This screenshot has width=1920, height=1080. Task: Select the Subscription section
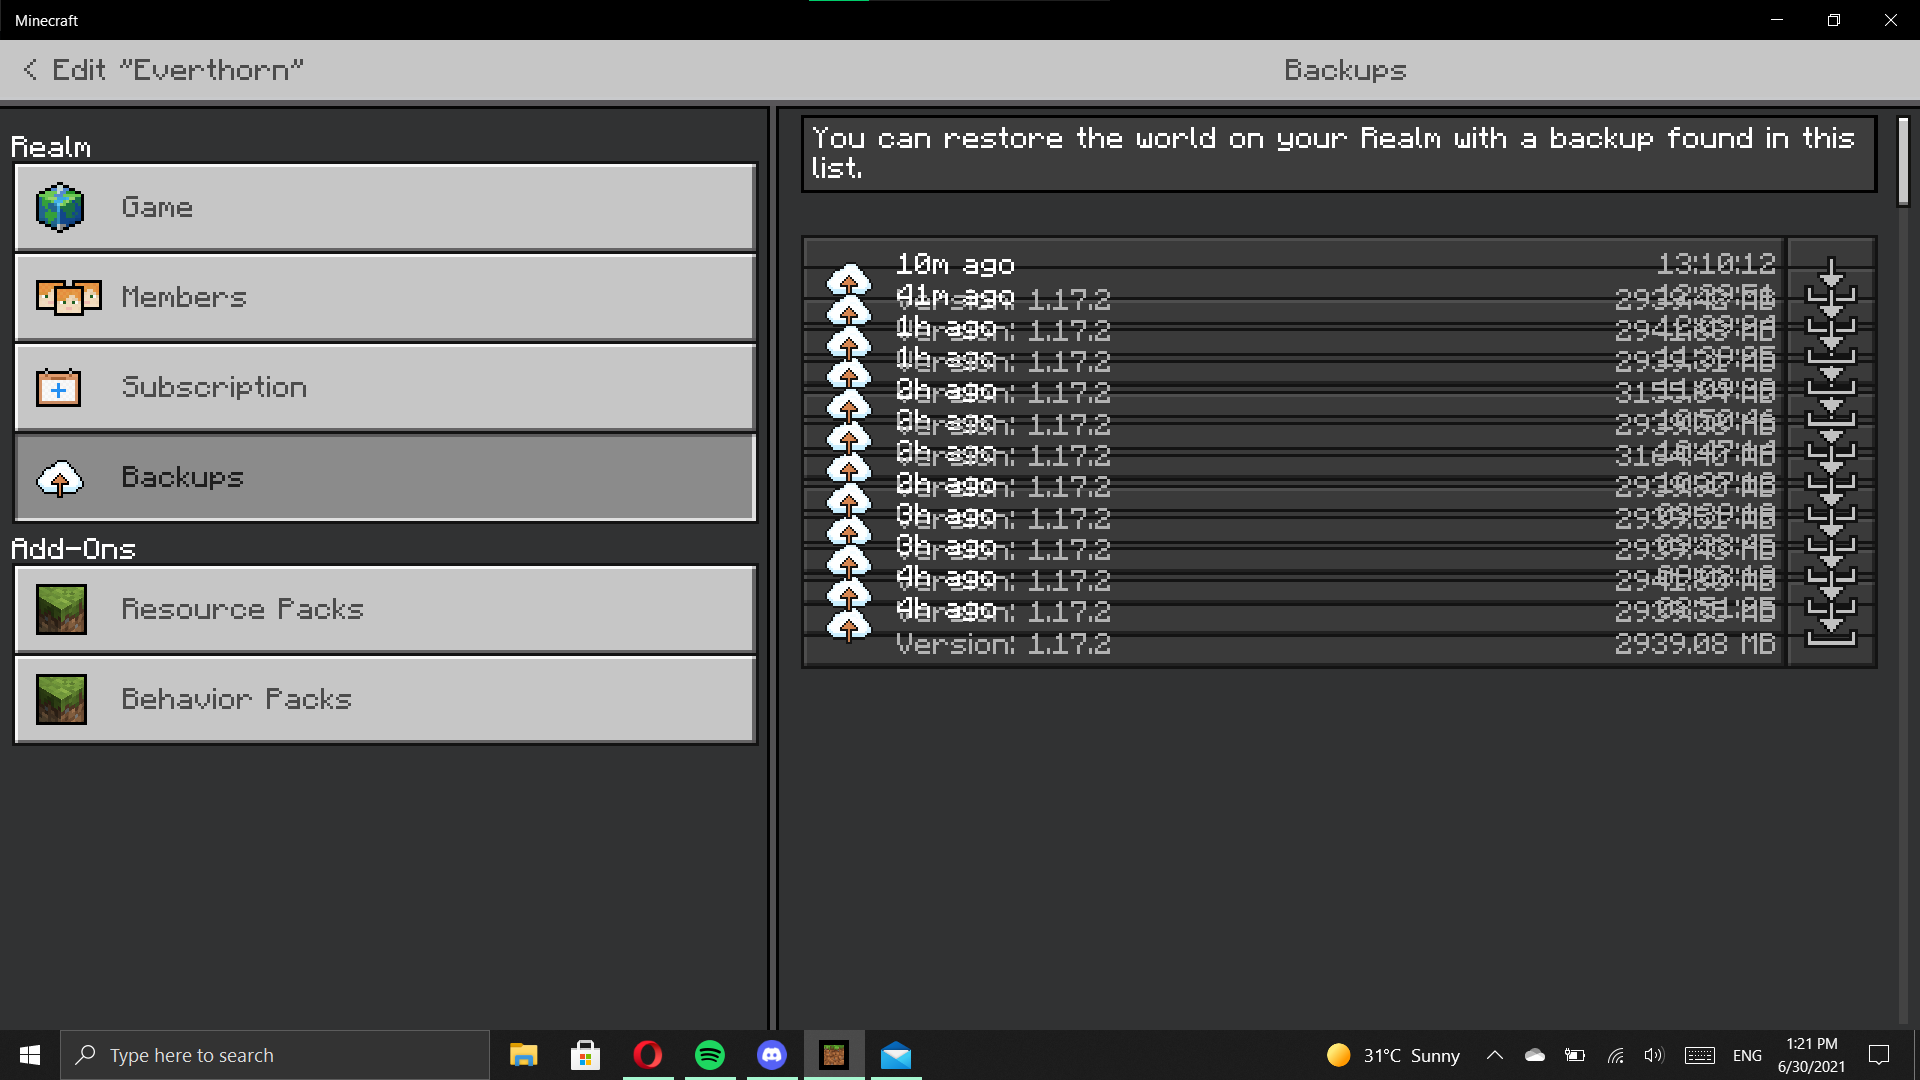[x=385, y=388]
